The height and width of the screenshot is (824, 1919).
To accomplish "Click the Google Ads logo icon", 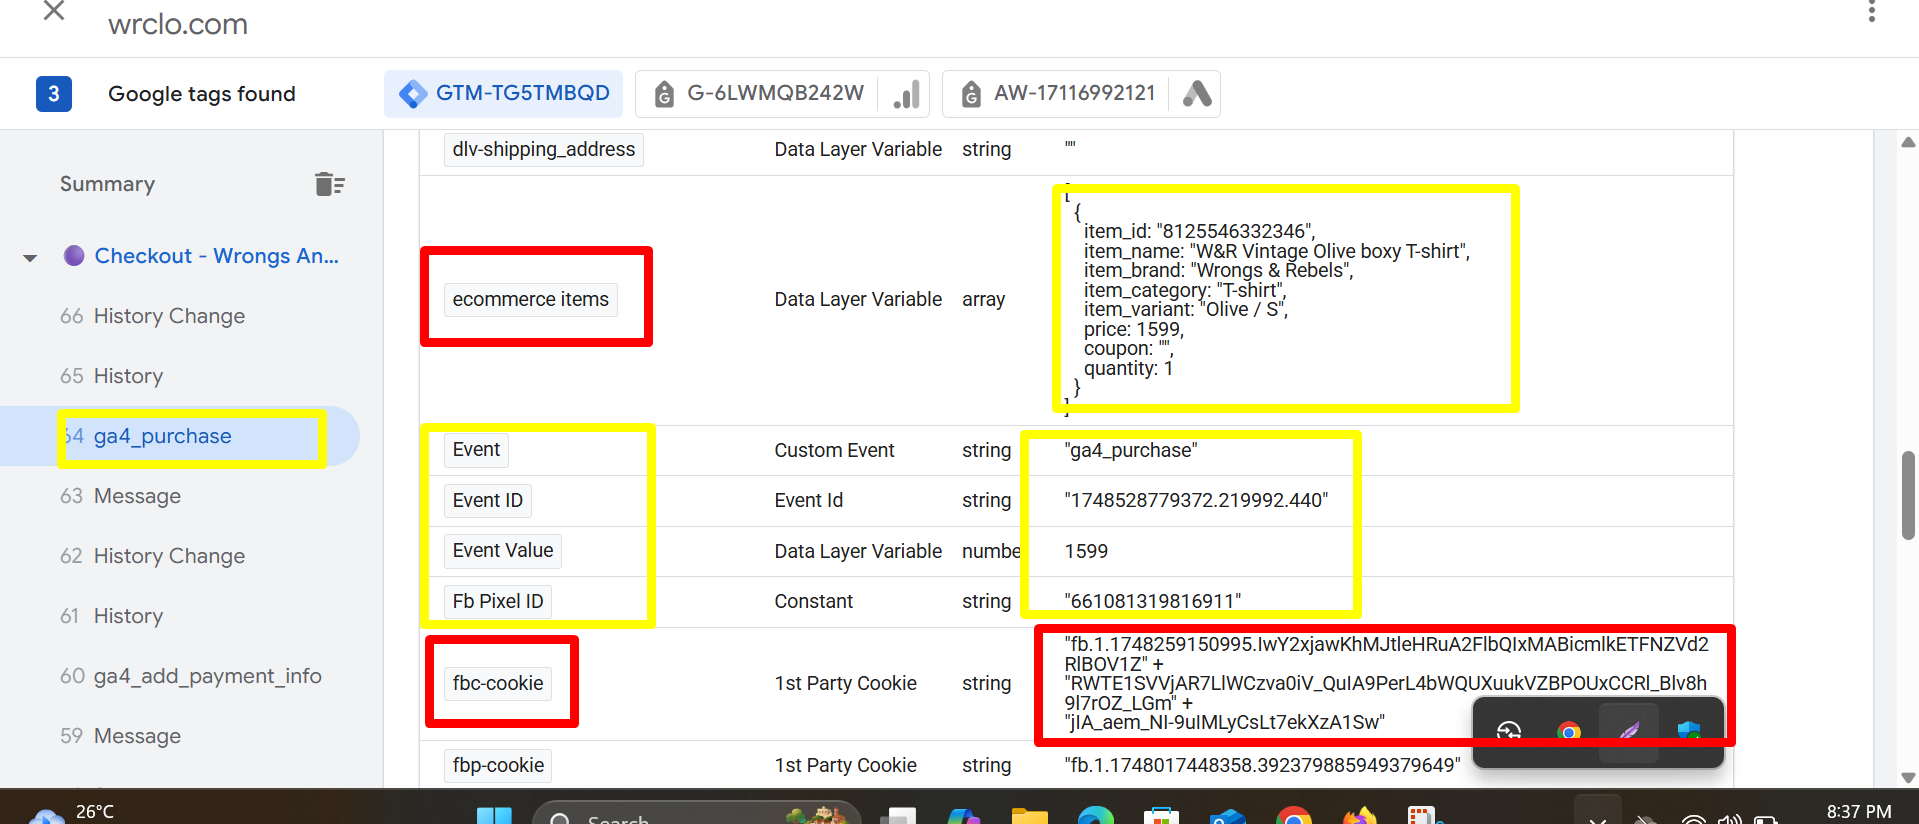I will (x=1196, y=94).
